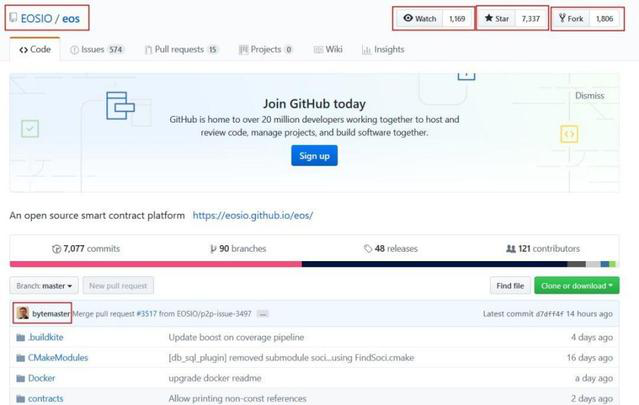Open the EOSIO organization link
The height and width of the screenshot is (405, 639).
pos(36,18)
